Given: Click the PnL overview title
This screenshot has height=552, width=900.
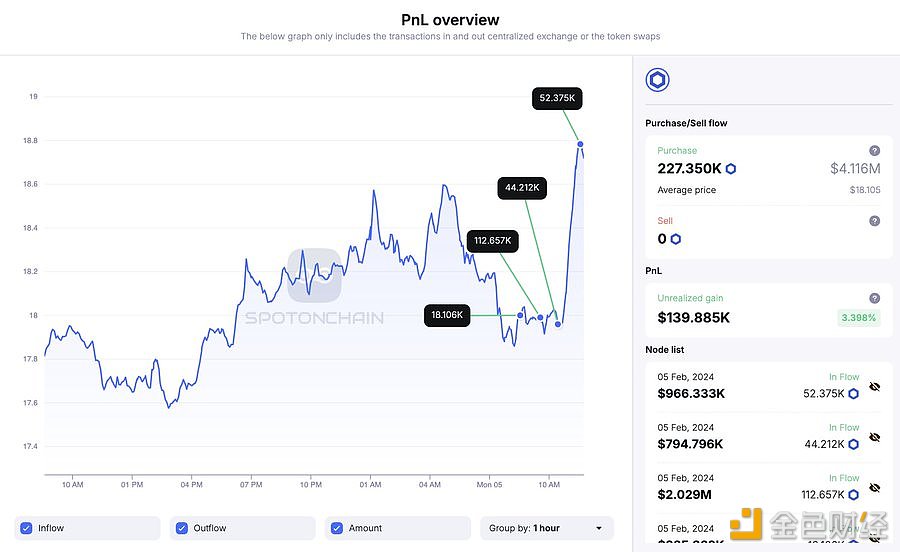Looking at the screenshot, I should [x=450, y=20].
